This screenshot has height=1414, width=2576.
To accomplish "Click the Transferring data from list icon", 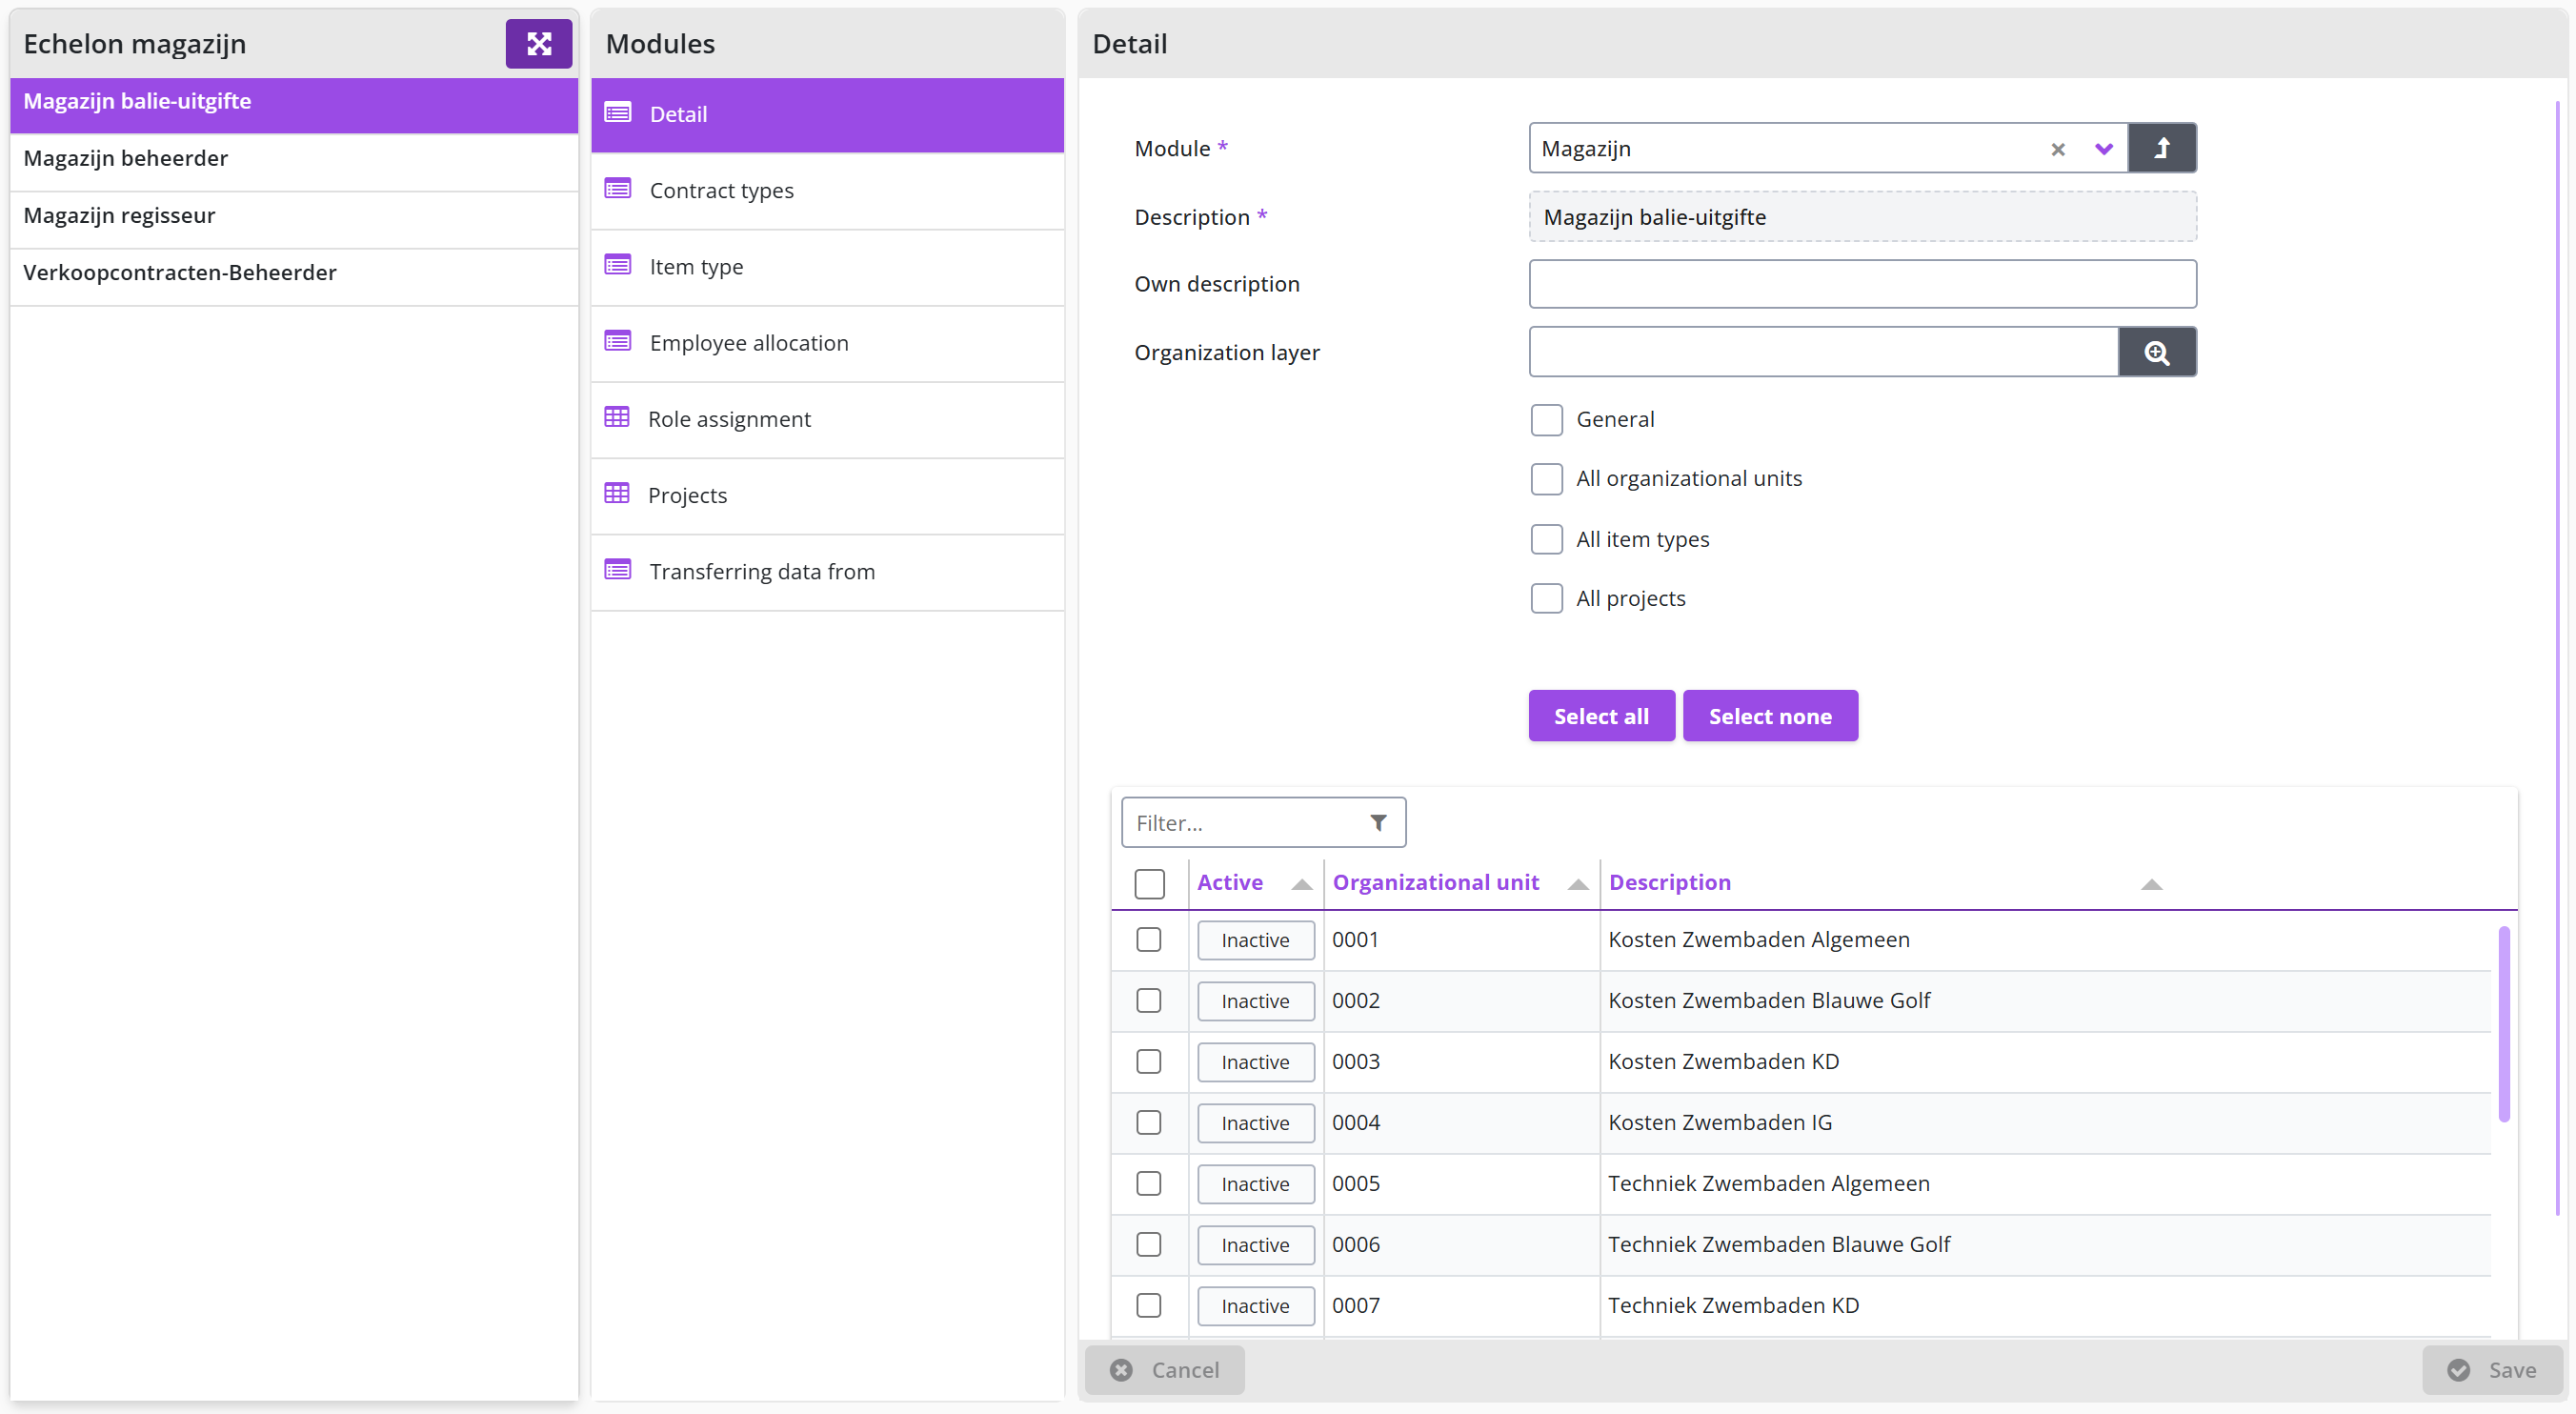I will coord(618,570).
